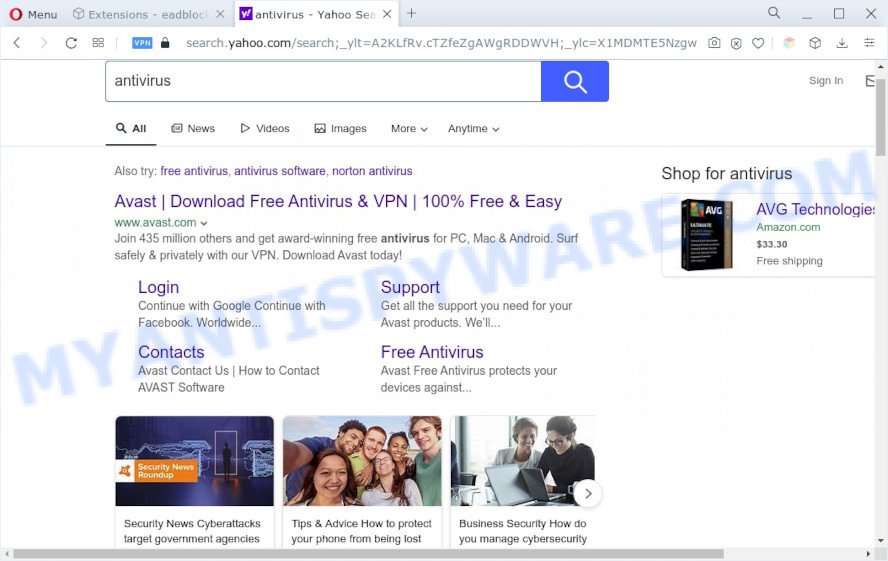Click the carousel next arrow

click(x=588, y=494)
